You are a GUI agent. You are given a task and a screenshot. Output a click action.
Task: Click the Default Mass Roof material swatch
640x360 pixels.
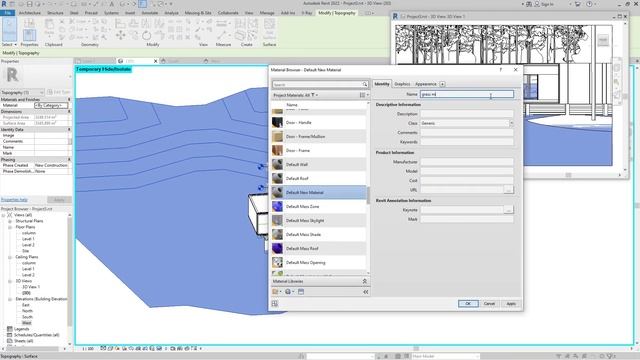[278, 248]
